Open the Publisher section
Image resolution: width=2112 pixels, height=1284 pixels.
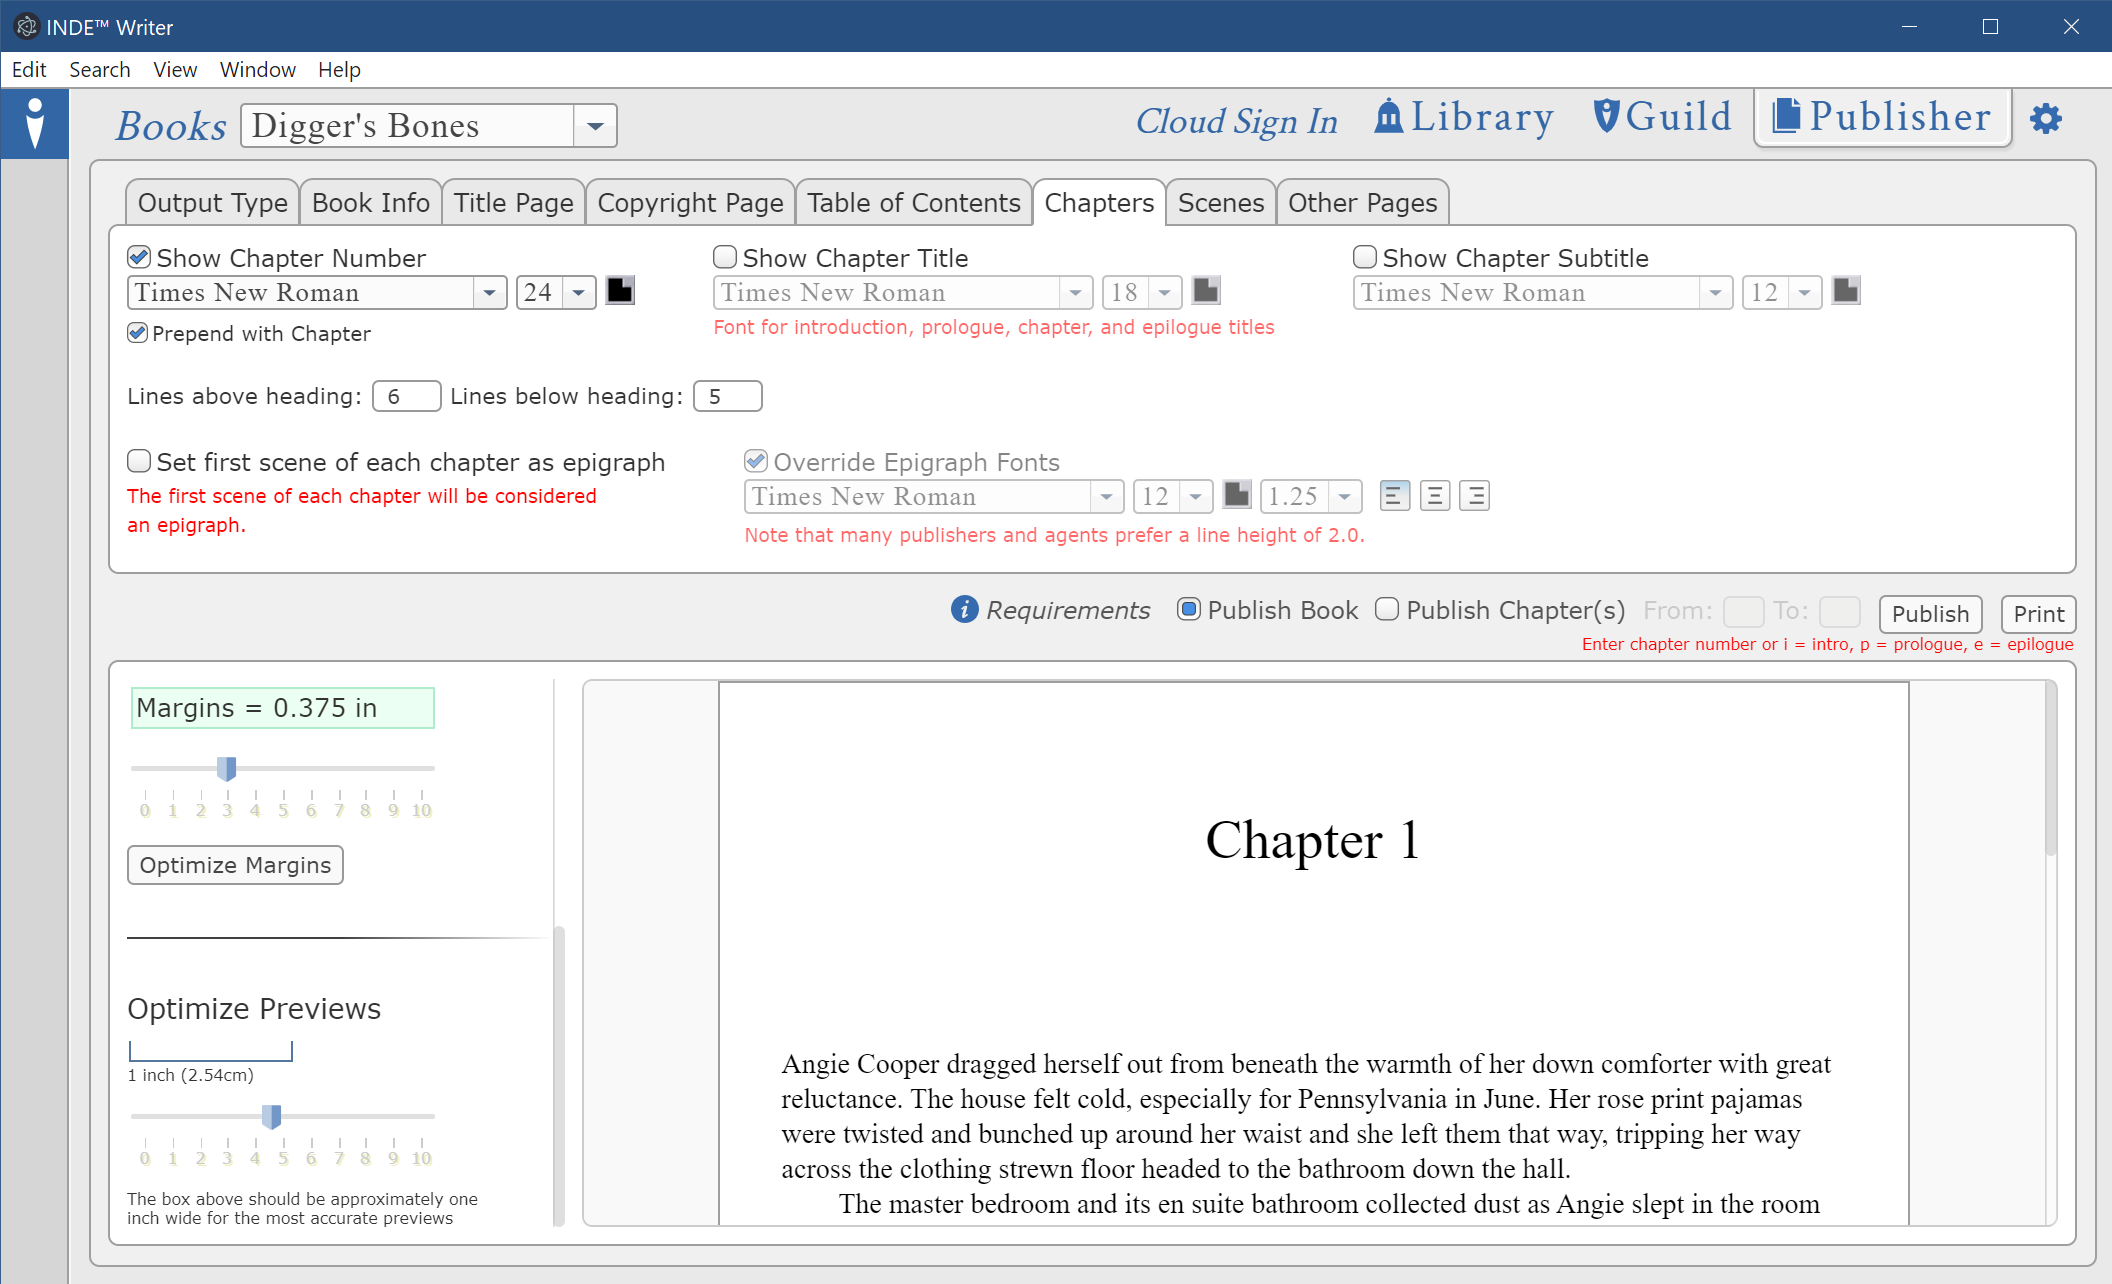[x=1882, y=118]
